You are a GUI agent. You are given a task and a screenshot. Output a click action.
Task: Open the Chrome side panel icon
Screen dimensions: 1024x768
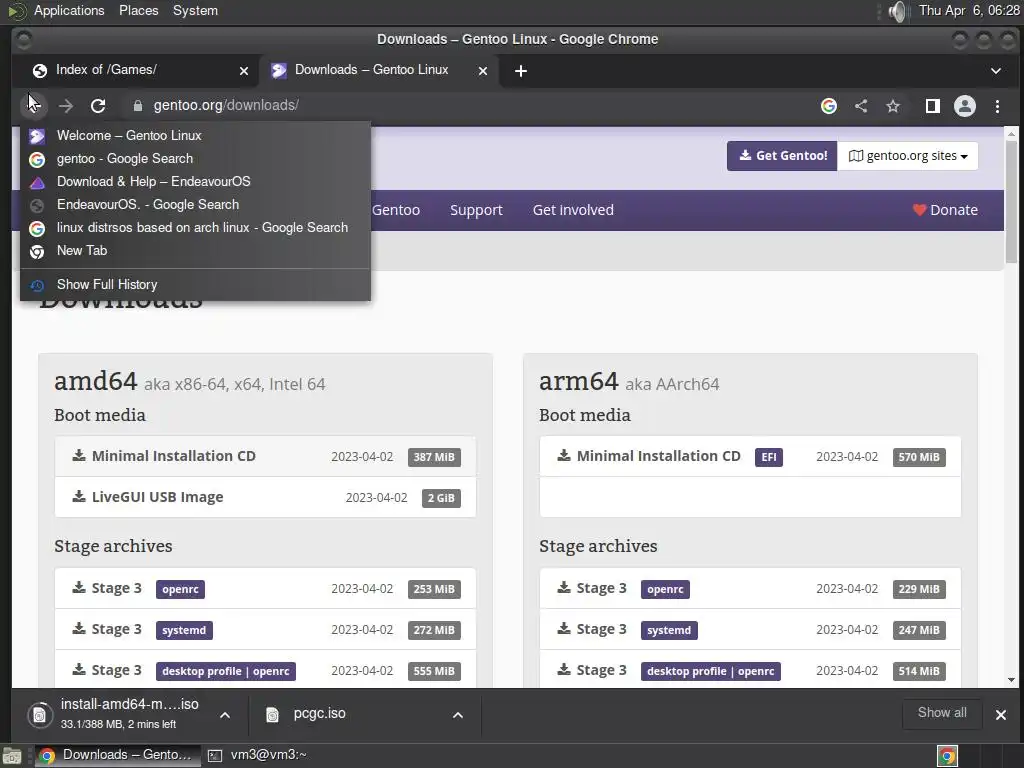pos(933,106)
